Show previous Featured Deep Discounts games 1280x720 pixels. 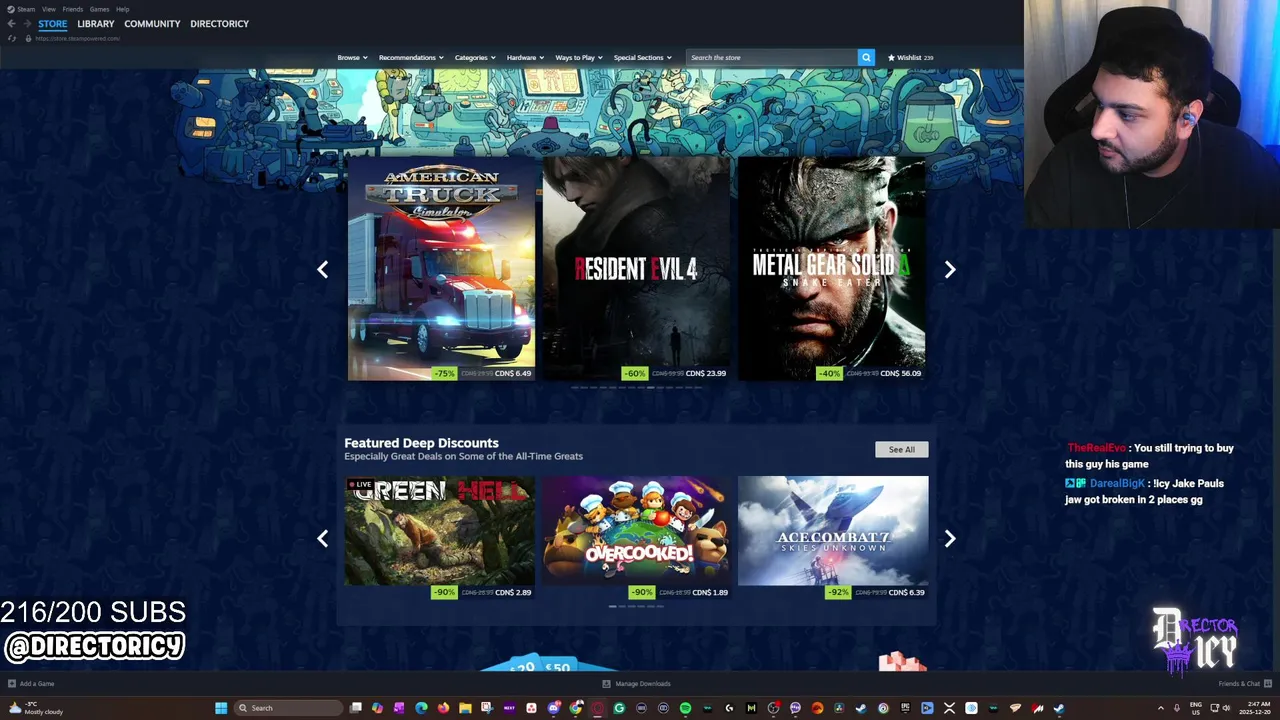pos(322,538)
